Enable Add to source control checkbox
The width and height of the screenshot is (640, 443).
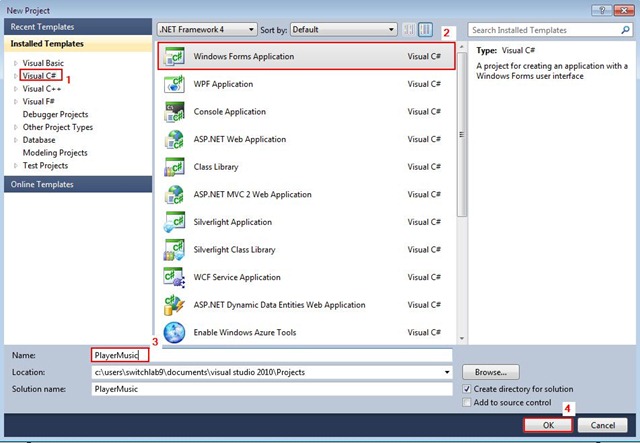coord(467,403)
